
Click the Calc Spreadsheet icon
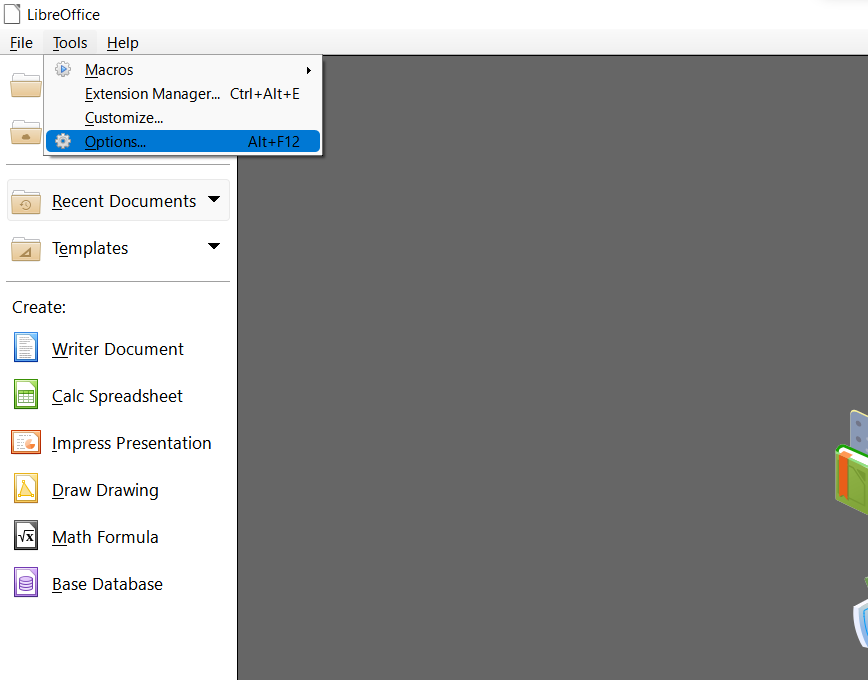click(26, 394)
